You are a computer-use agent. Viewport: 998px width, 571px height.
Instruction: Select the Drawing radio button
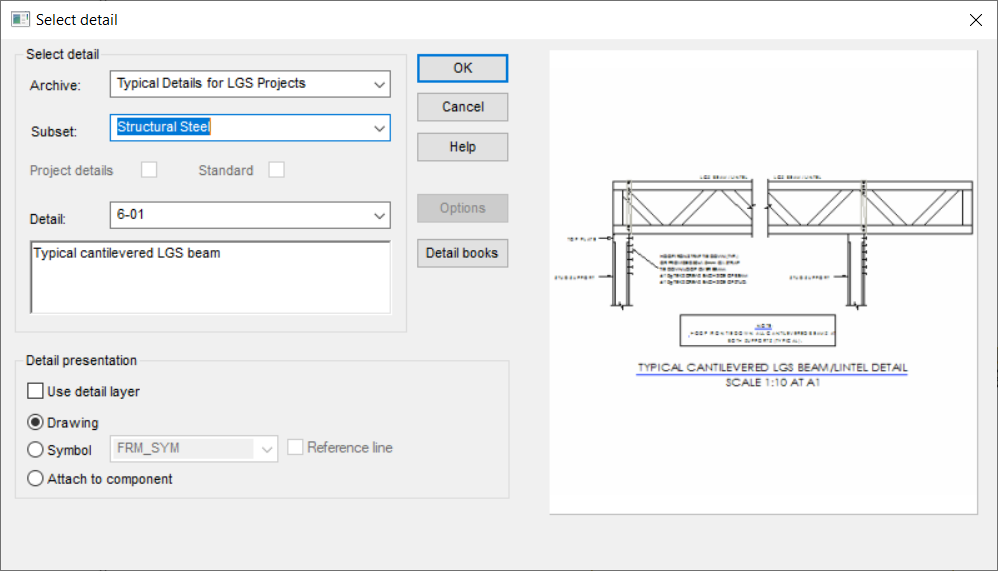[36, 422]
